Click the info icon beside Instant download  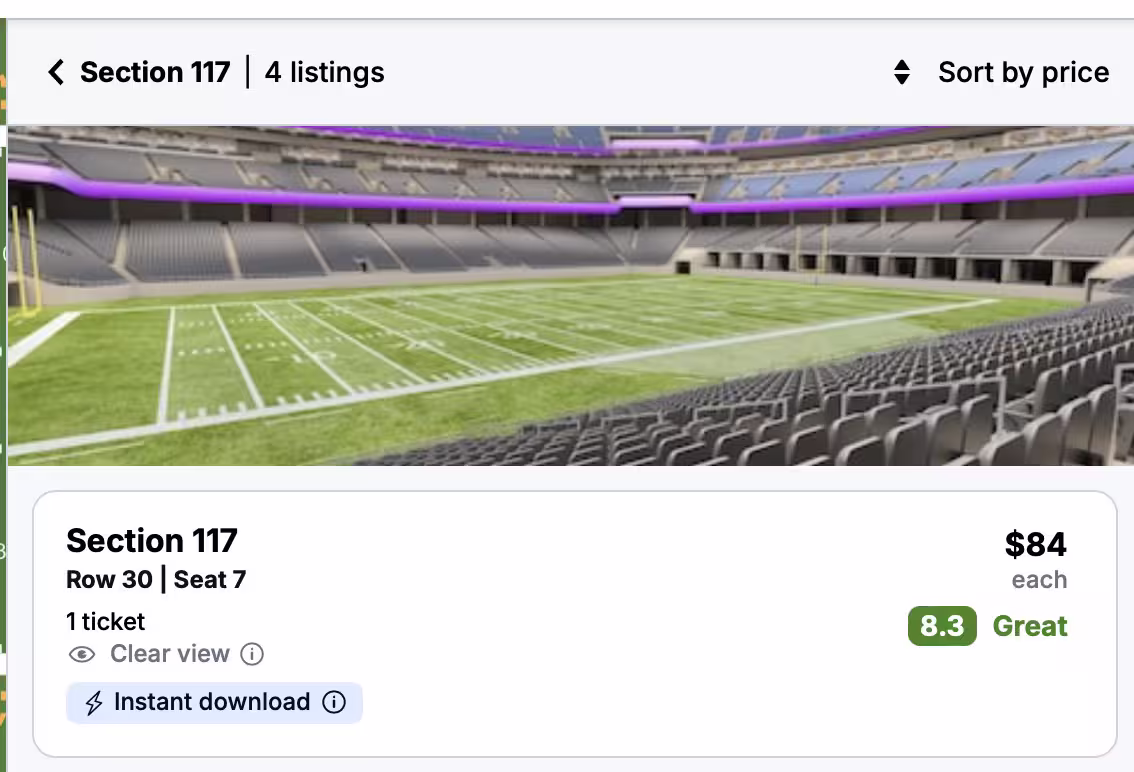(x=334, y=702)
